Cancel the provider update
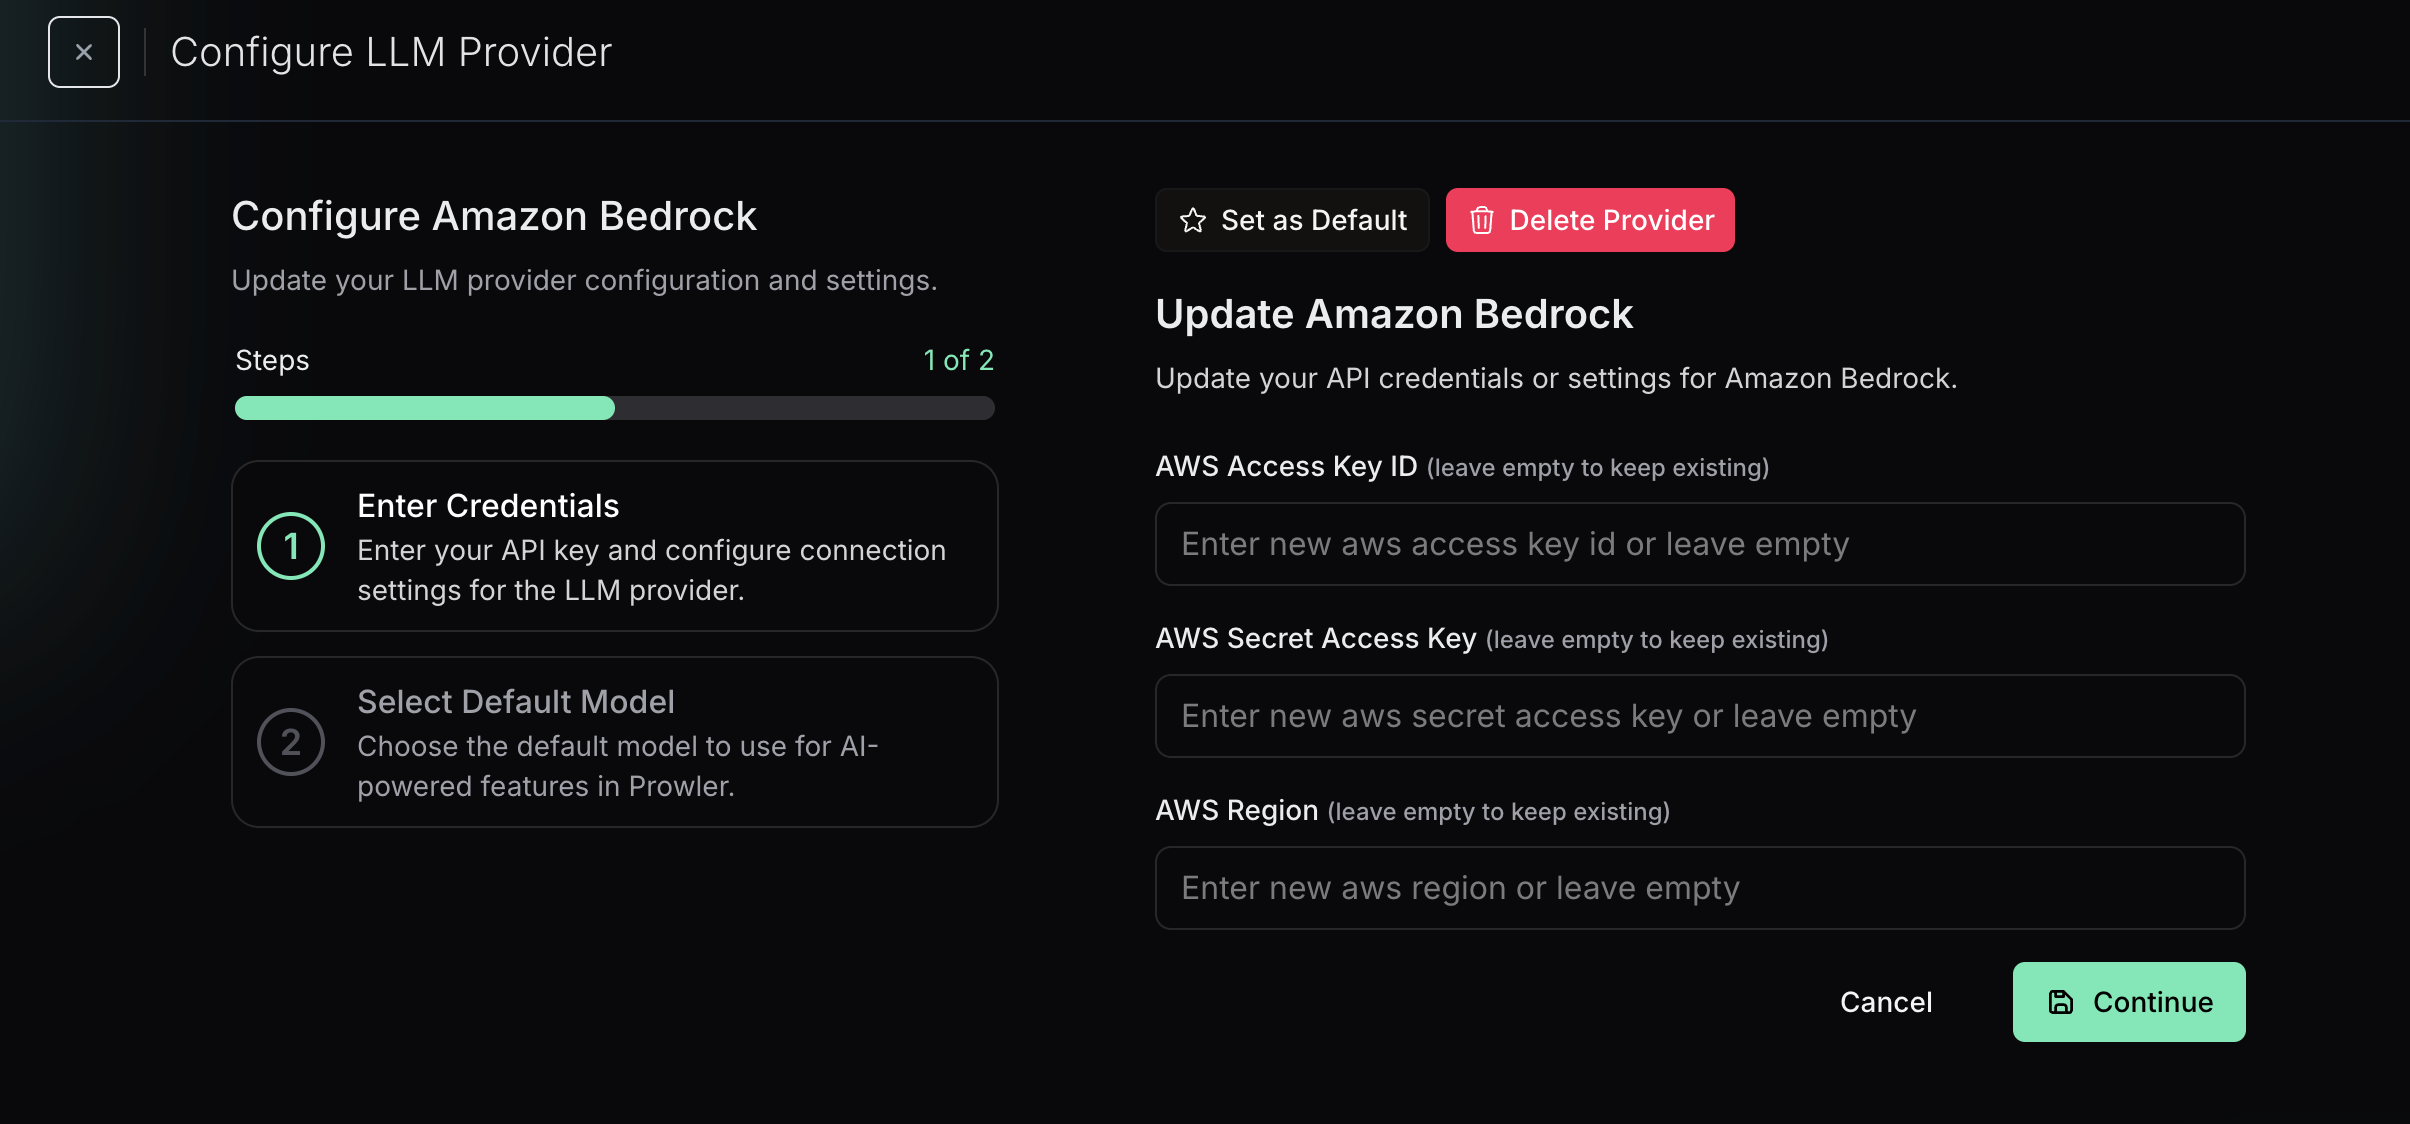Screen dimensions: 2410x1124 pos(1885,1002)
